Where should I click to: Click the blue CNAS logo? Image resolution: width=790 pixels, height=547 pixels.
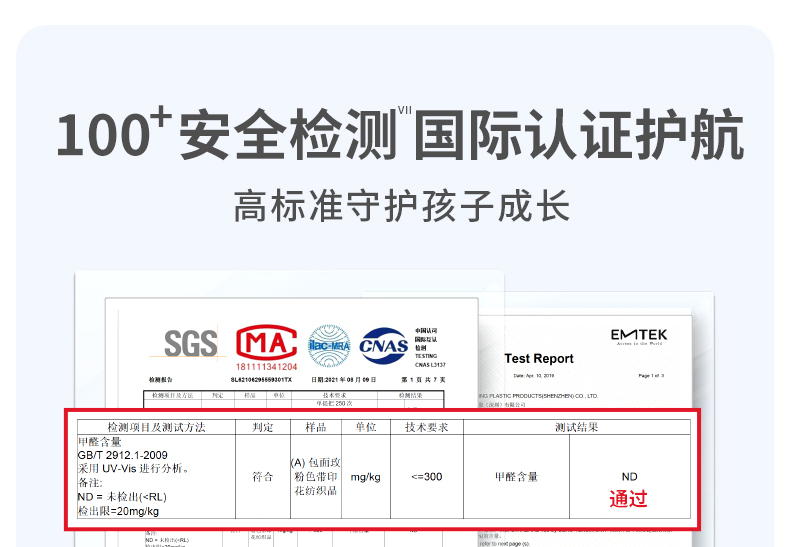pos(383,343)
